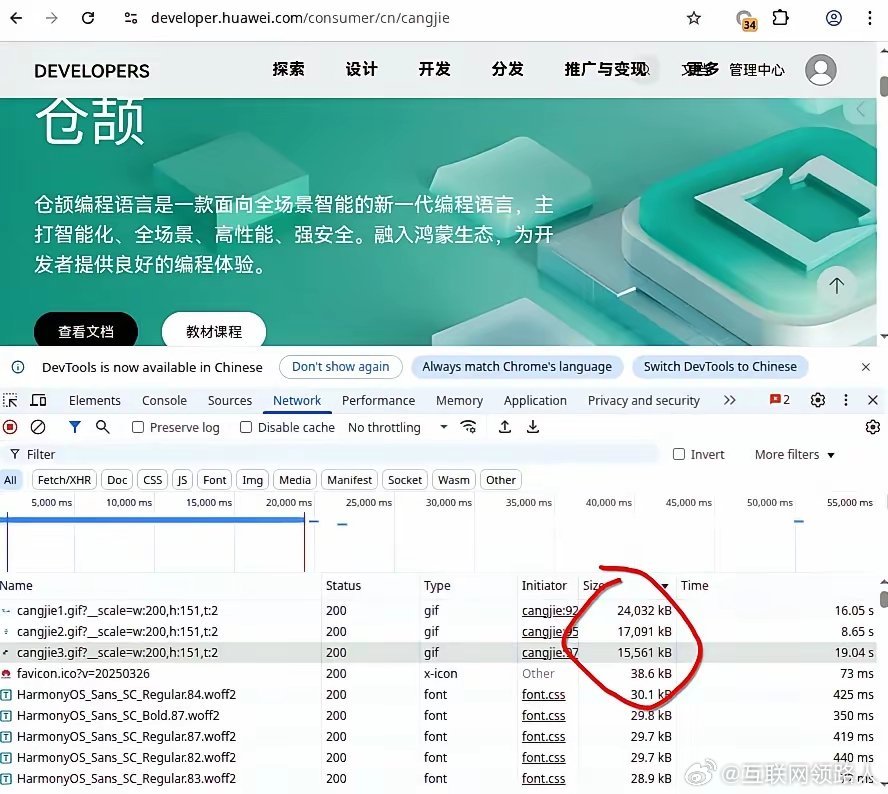Switch to Memory tab
Screen dimensions: 888x794
(459, 400)
